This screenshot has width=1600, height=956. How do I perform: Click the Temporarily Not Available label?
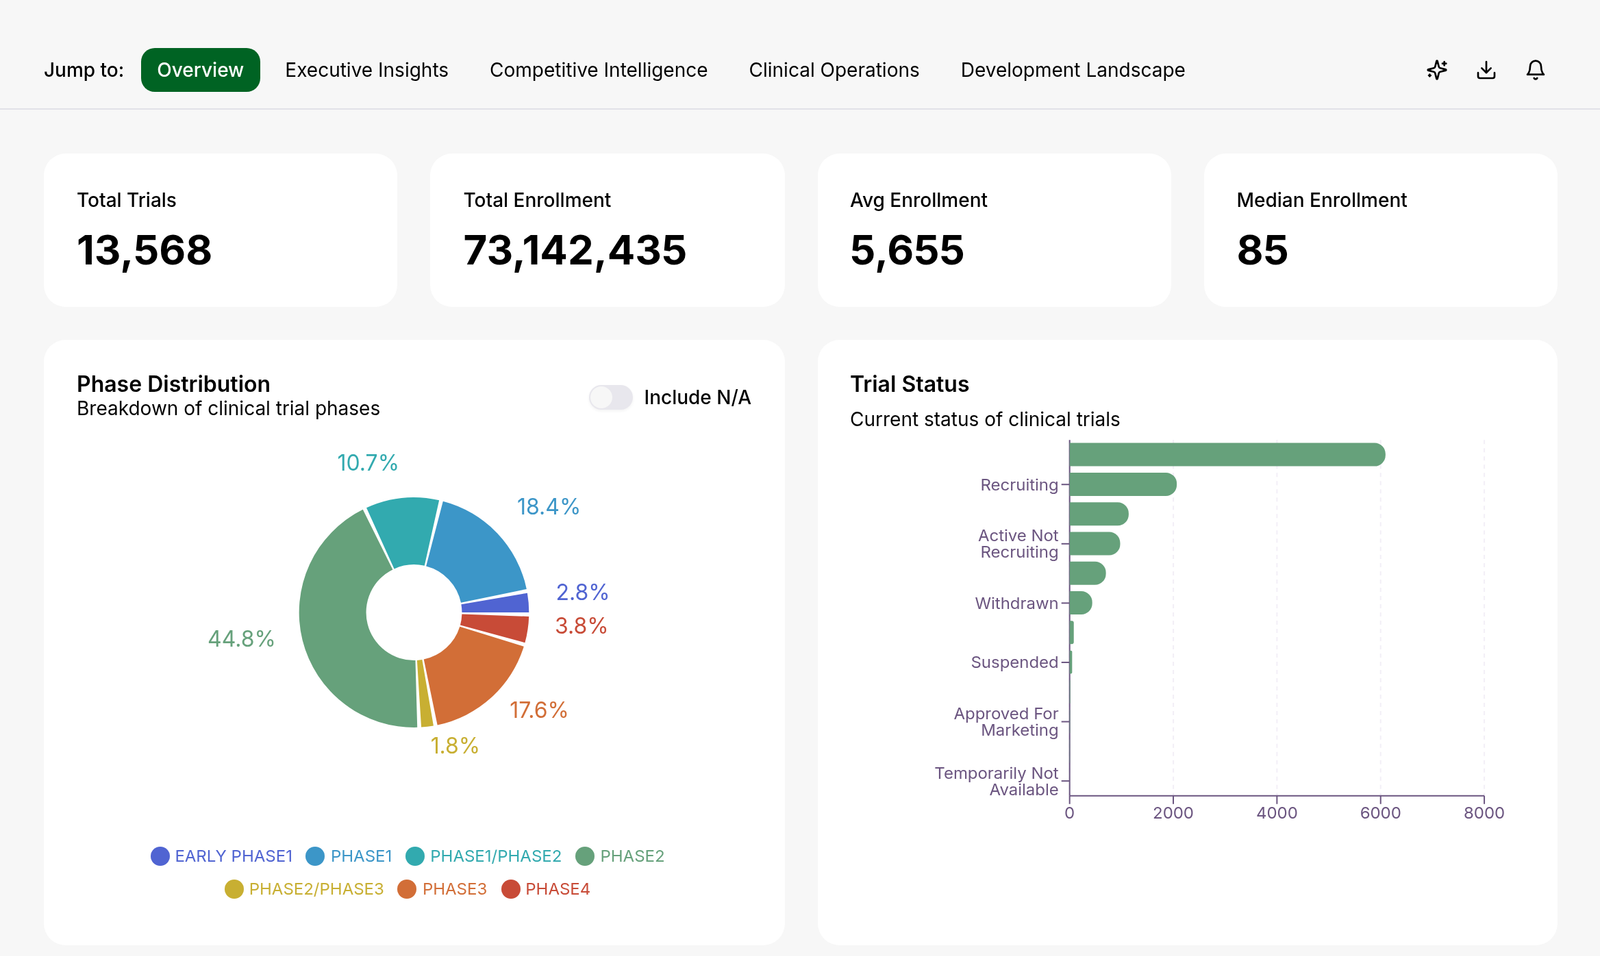(x=996, y=781)
